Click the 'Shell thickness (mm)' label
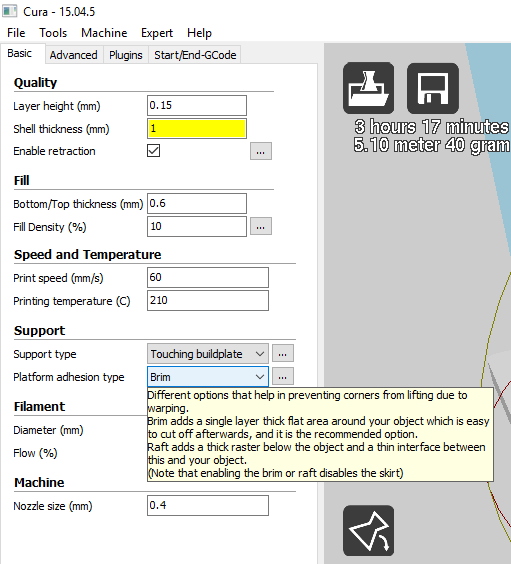The height and width of the screenshot is (564, 511). (x=61, y=129)
